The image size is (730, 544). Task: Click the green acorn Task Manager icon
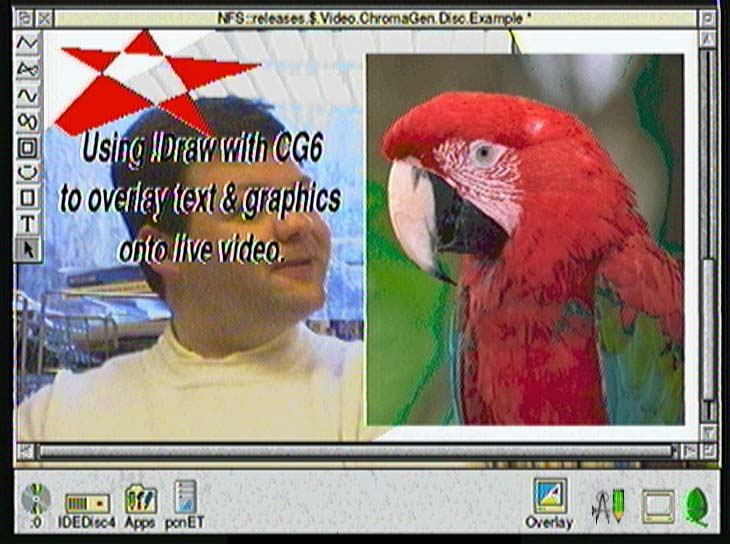click(696, 506)
